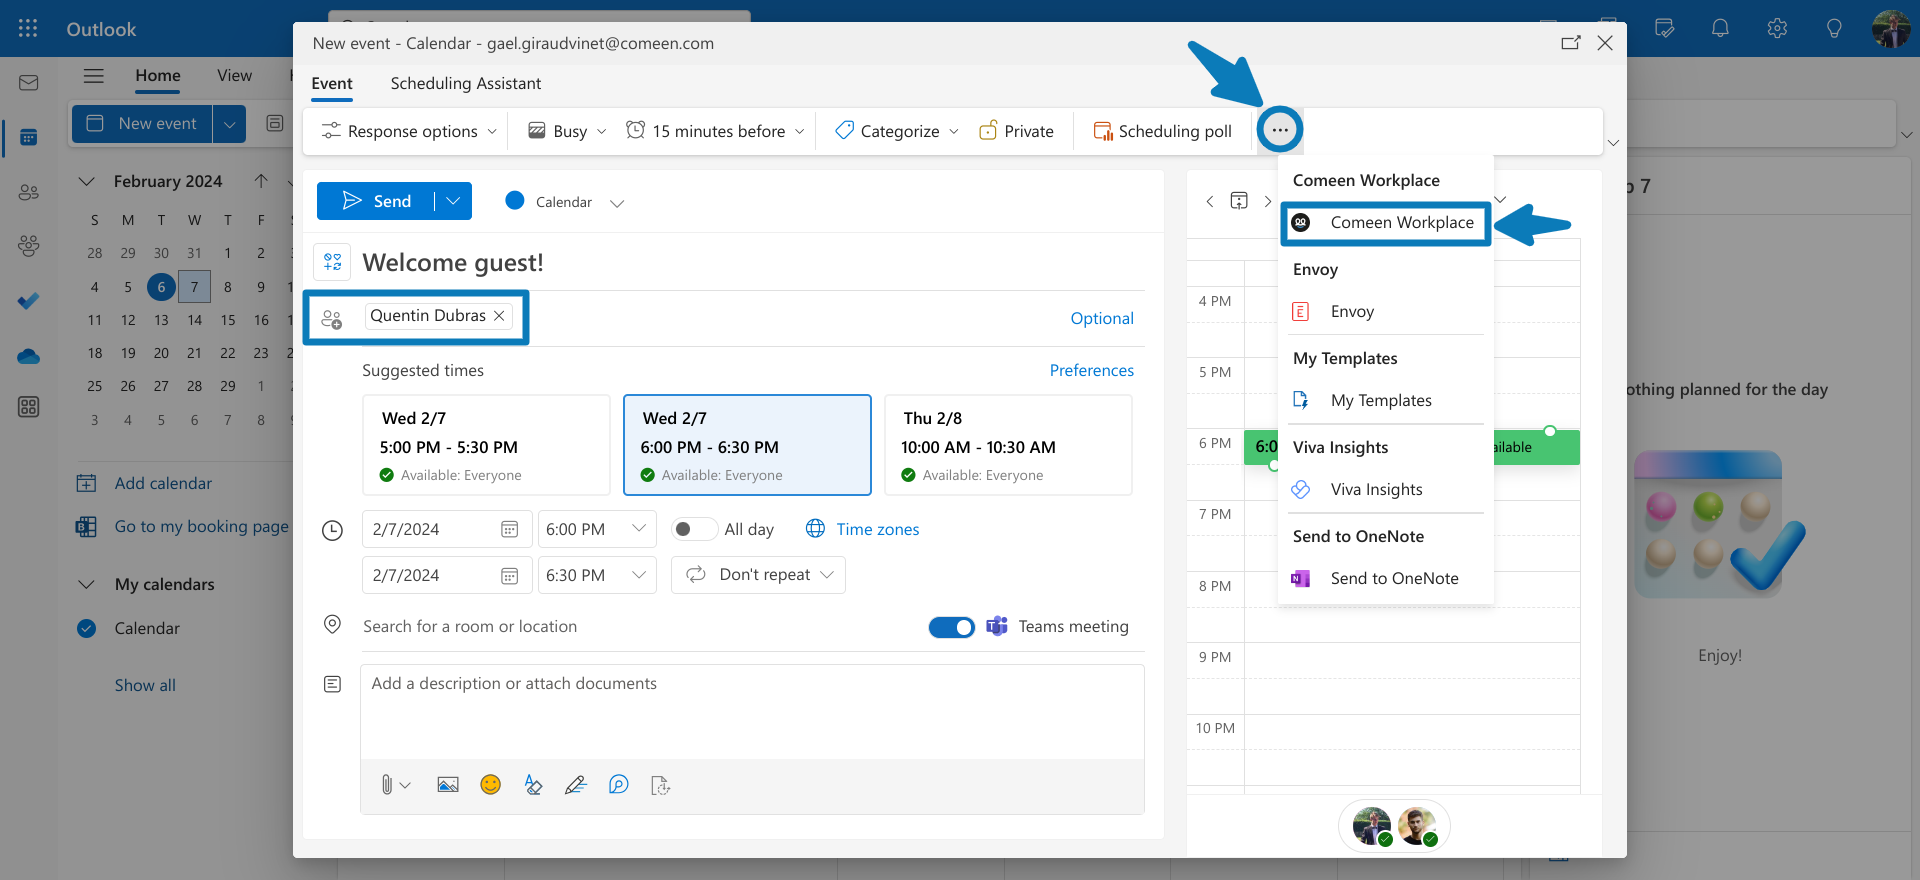
Task: Toggle Private for this event
Action: click(1016, 131)
